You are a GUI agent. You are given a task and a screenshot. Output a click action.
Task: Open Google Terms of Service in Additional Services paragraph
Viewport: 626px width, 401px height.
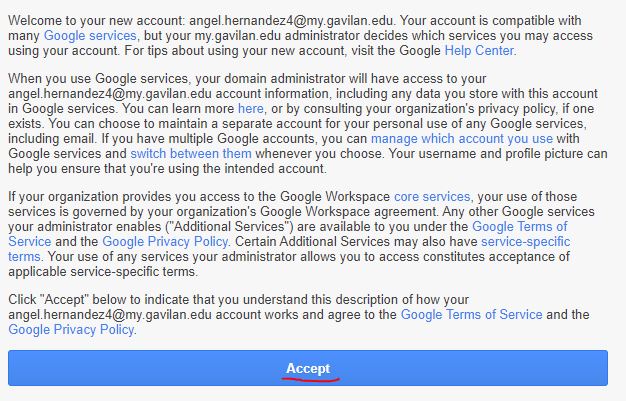point(547,227)
